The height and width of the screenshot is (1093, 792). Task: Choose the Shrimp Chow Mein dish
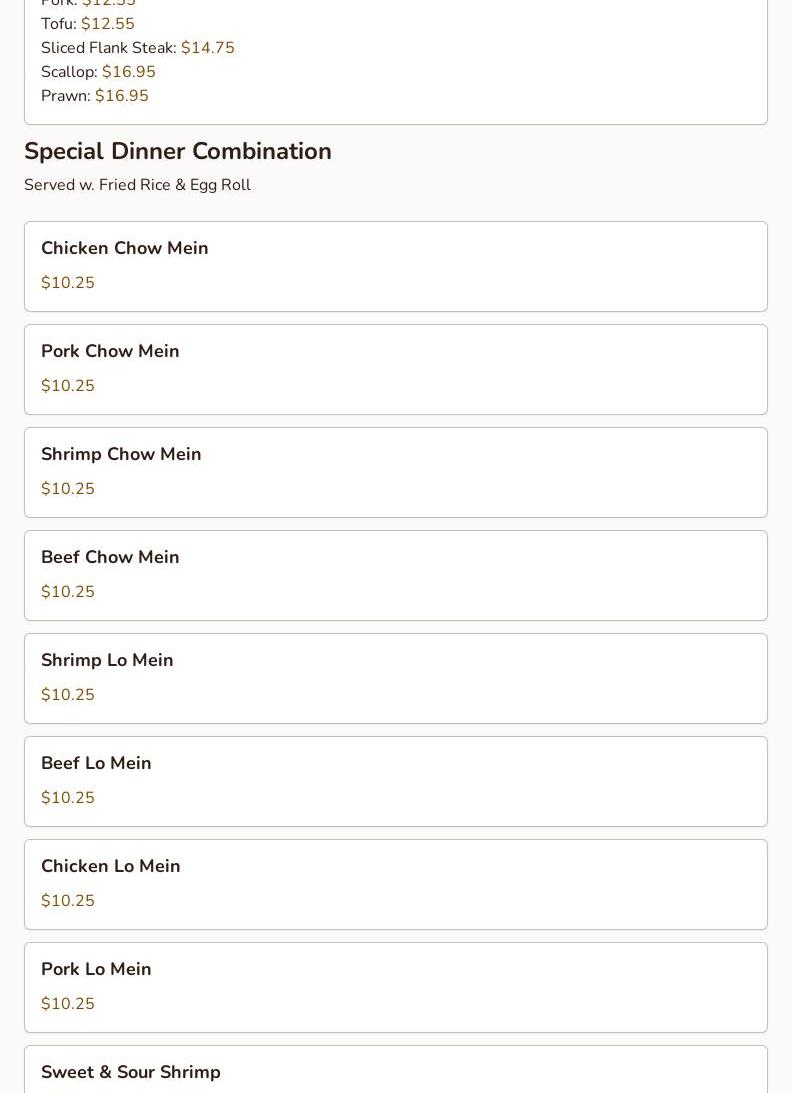tap(121, 454)
